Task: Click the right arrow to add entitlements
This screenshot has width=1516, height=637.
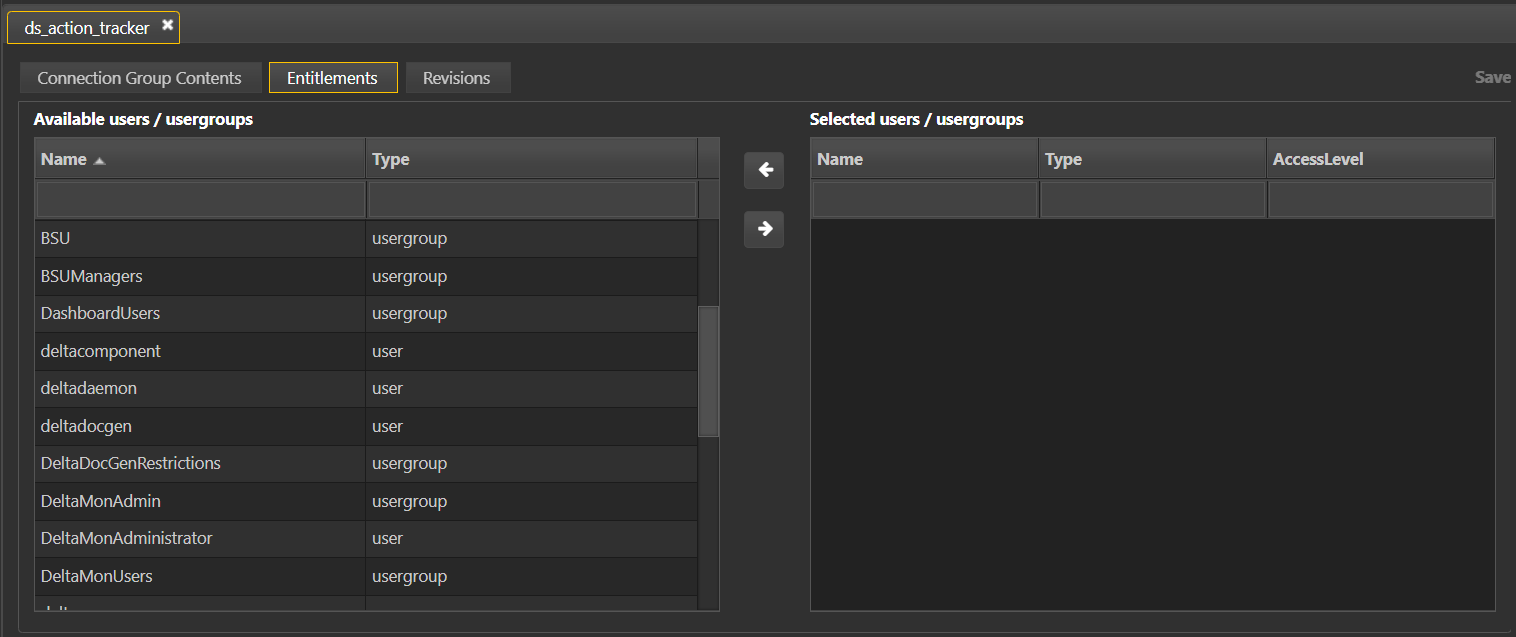Action: [x=763, y=229]
